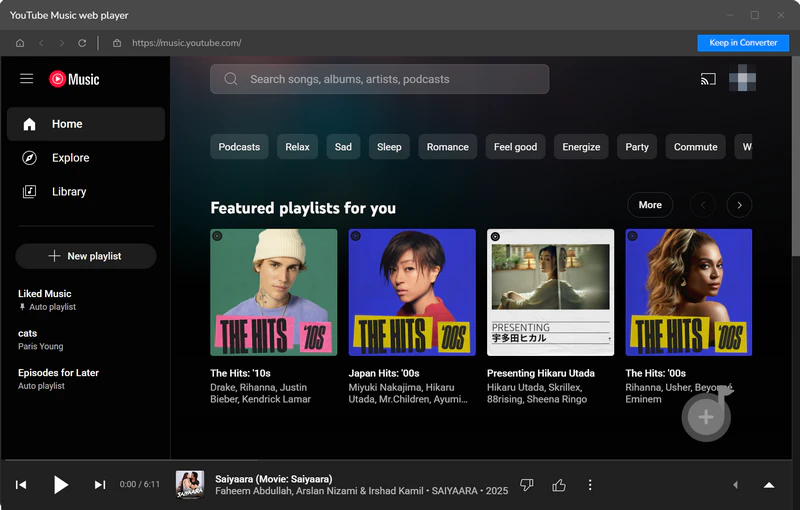Screen dimensions: 800x510
Task: Click the playback progress bar above player
Action: point(400,461)
